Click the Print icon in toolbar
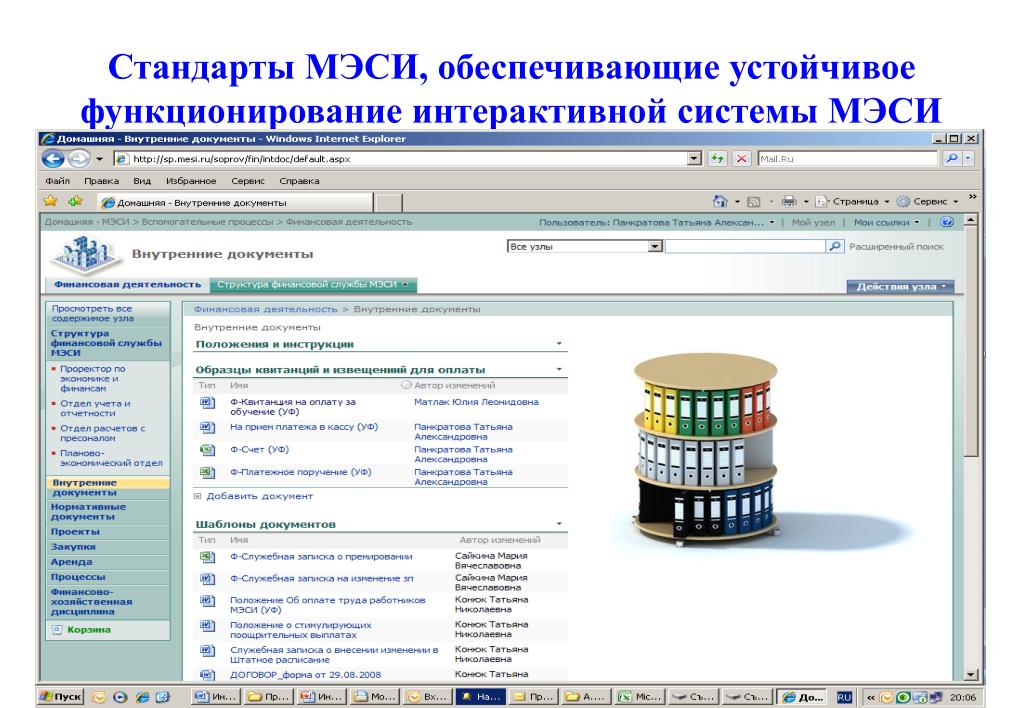Viewport: 1023px width, 708px height. point(789,201)
